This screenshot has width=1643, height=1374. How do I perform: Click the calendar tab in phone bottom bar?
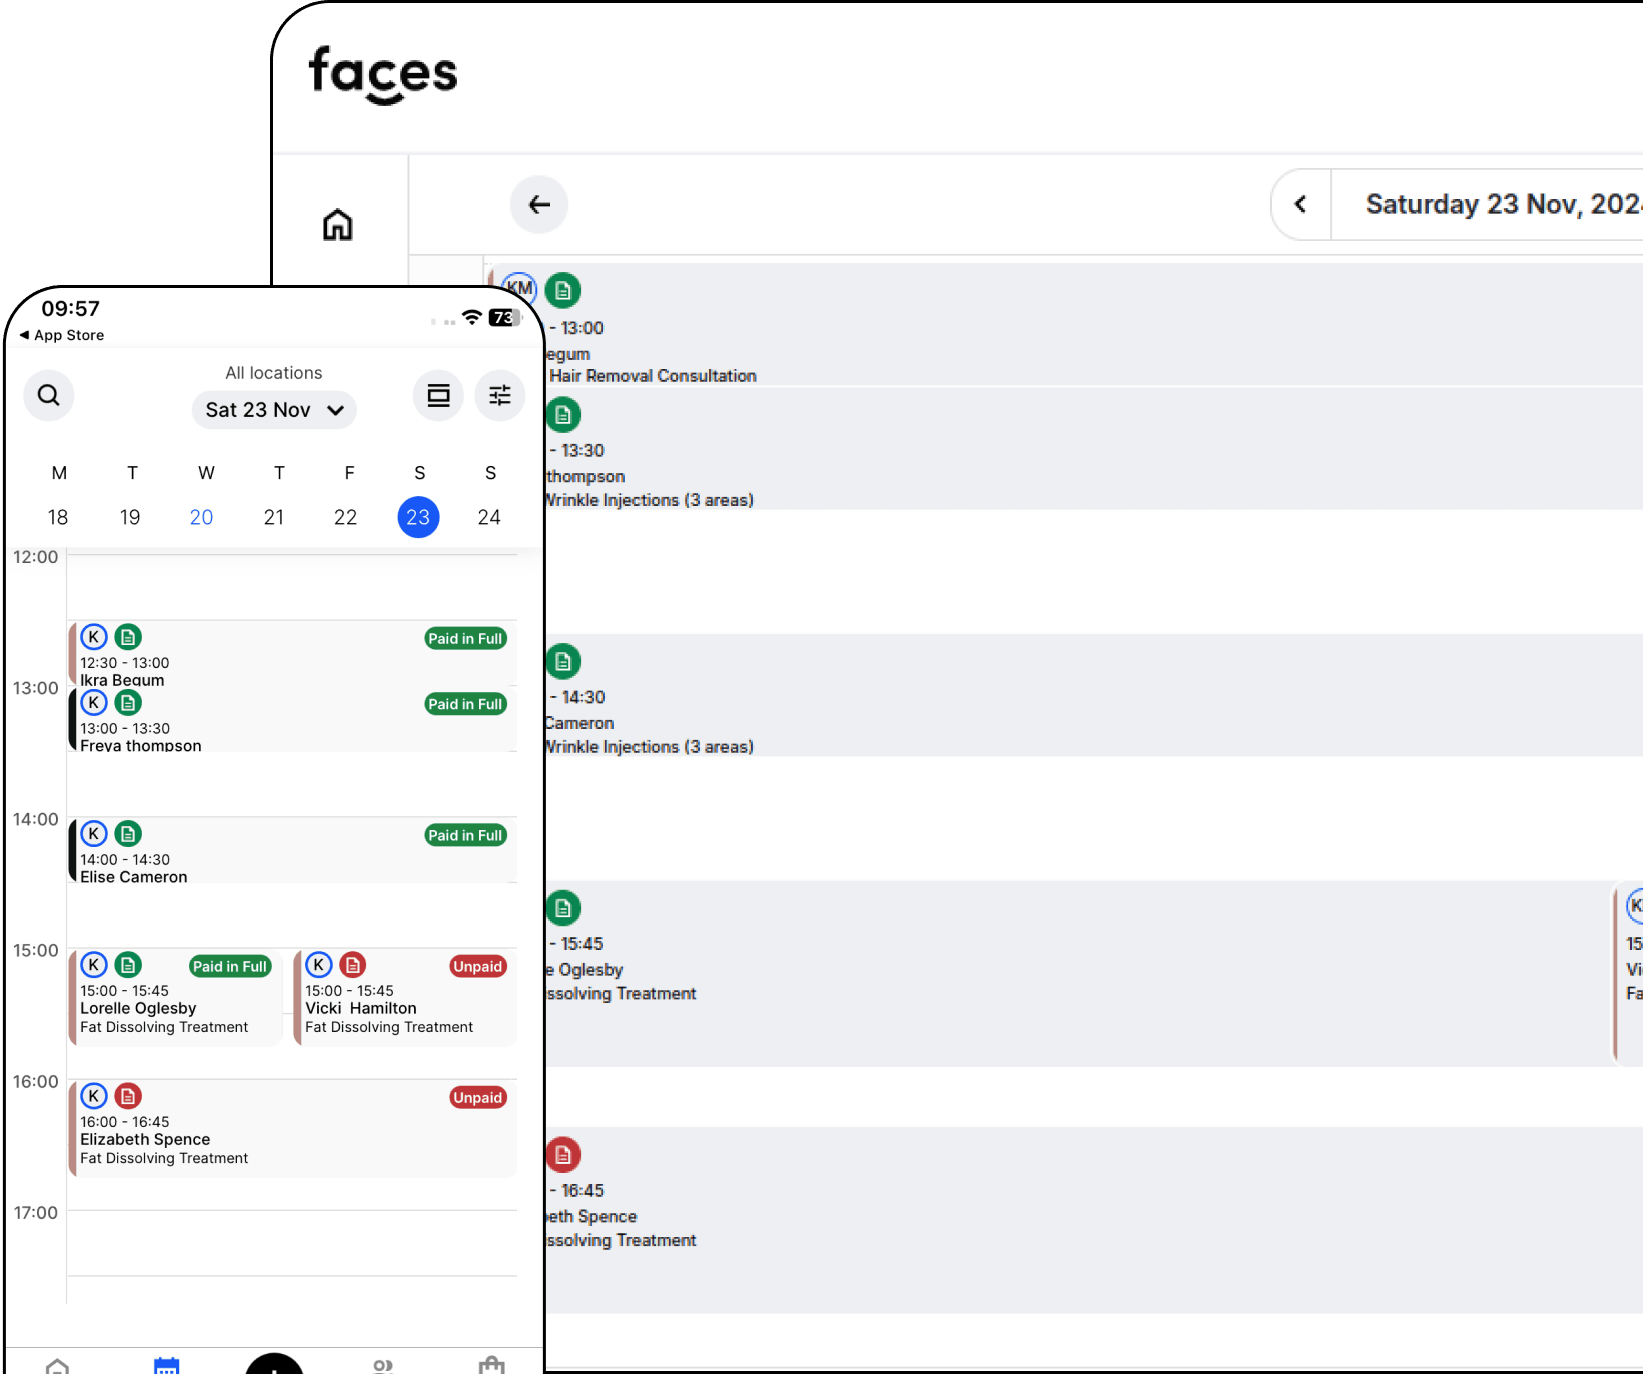pos(167,1365)
